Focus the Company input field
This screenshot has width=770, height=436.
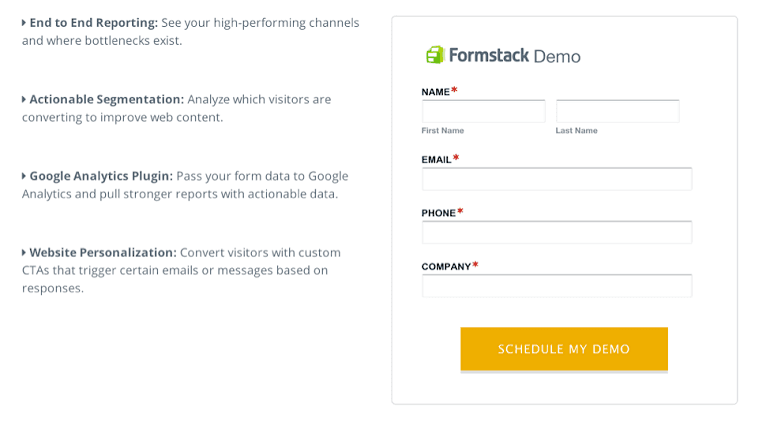tap(556, 286)
